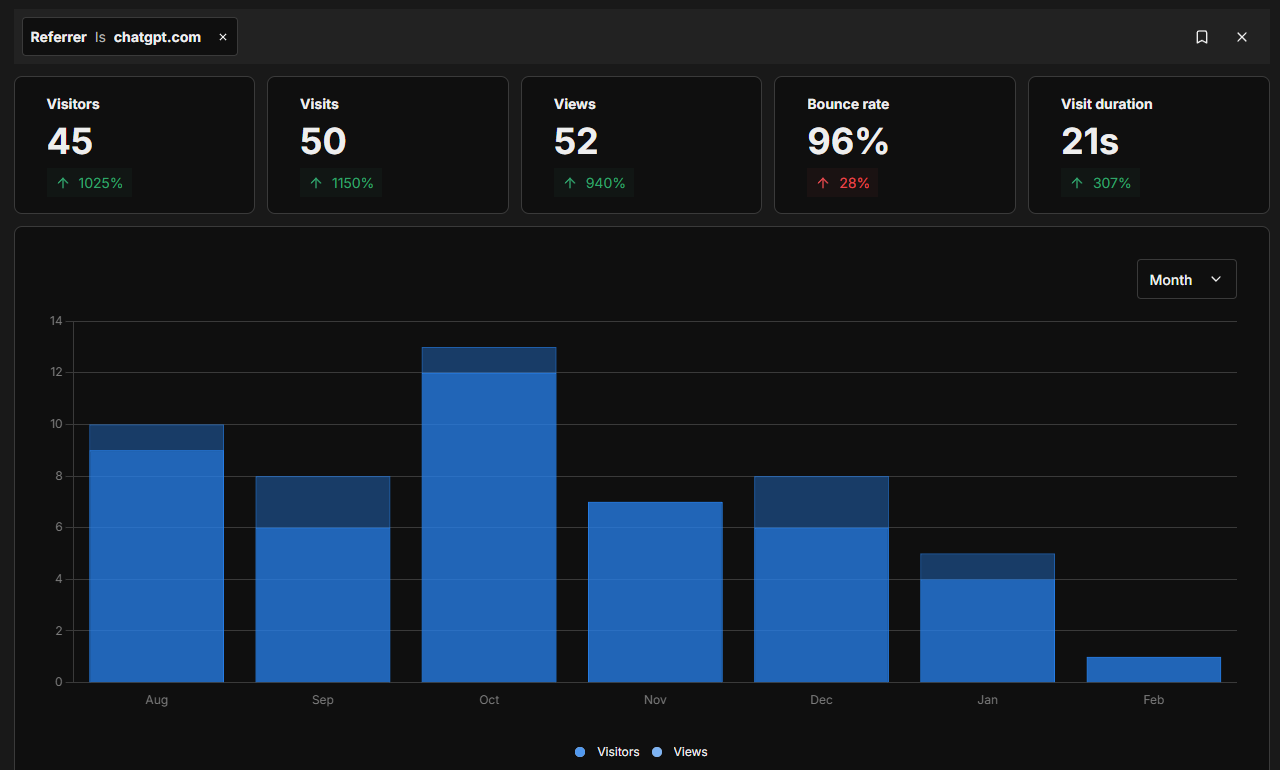1280x770 pixels.
Task: Click the darker top segment of December bar
Action: tap(821, 502)
